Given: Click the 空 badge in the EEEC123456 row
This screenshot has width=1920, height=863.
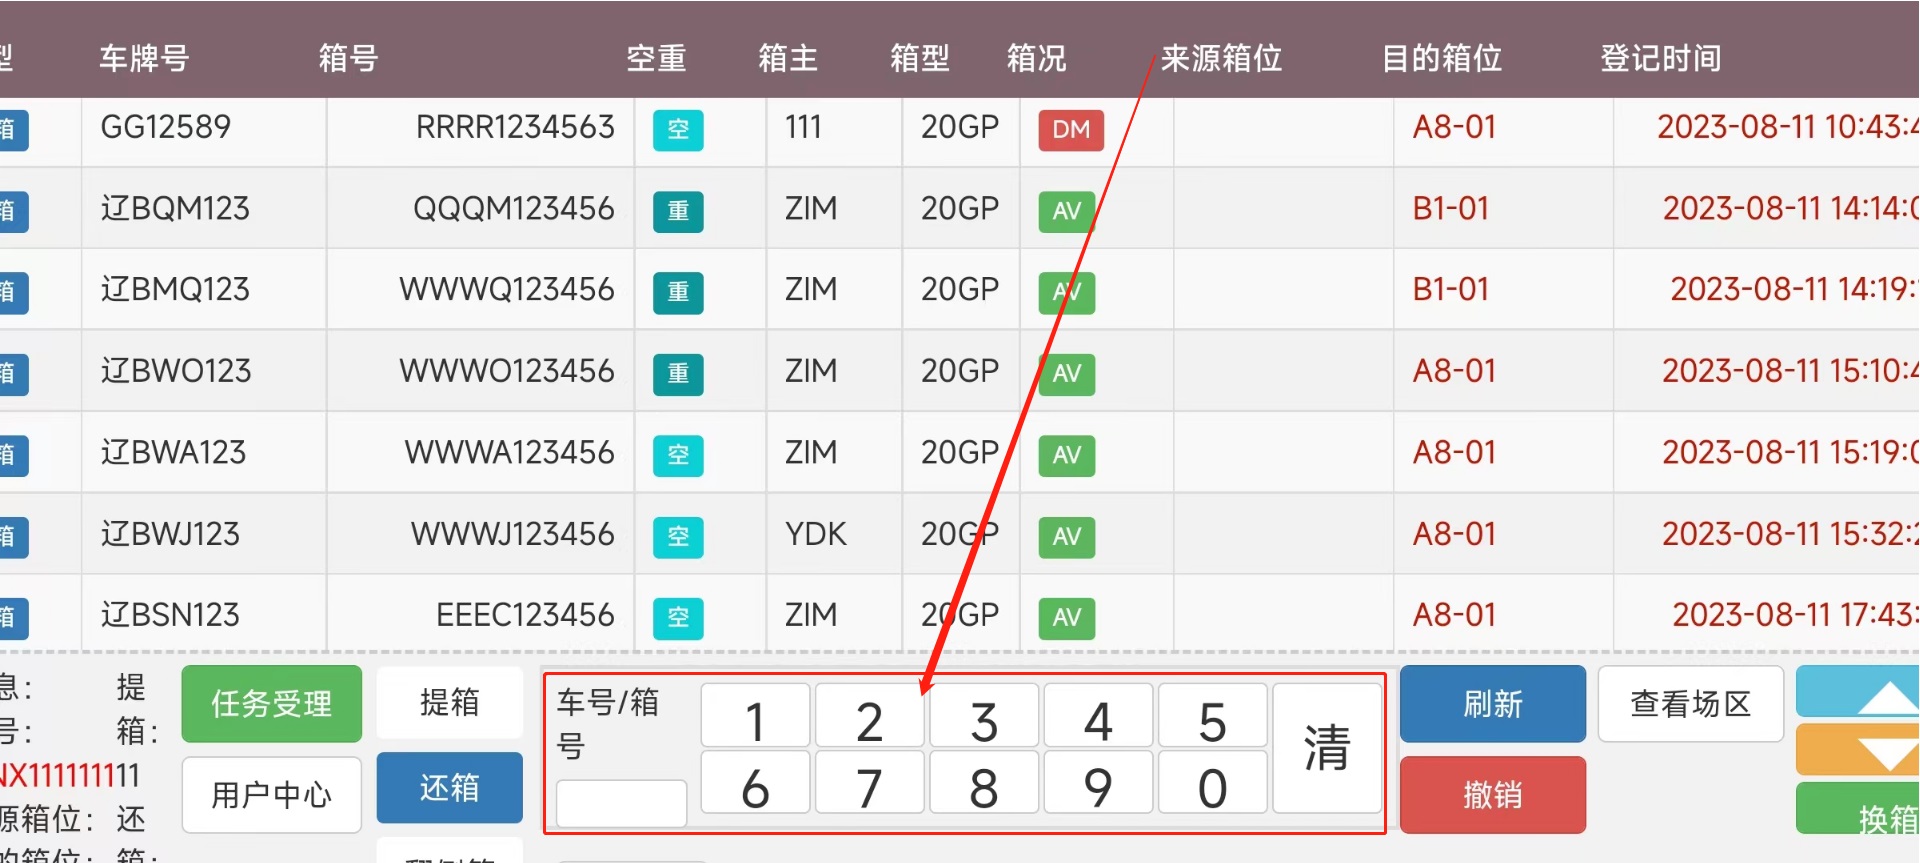Looking at the screenshot, I should tap(678, 618).
